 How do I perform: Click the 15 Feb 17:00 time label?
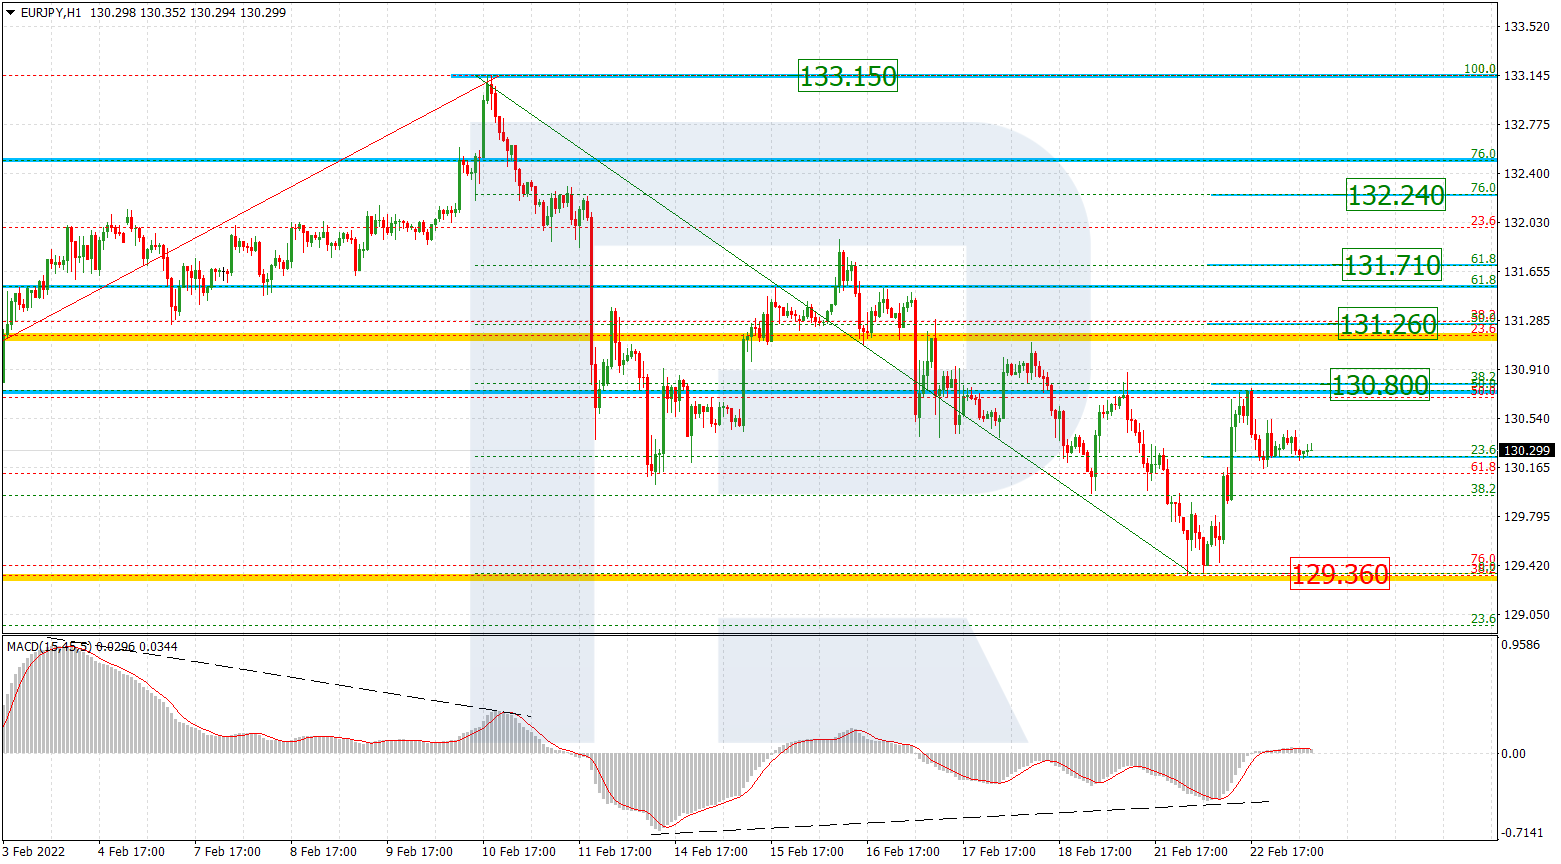pyautogui.click(x=807, y=852)
